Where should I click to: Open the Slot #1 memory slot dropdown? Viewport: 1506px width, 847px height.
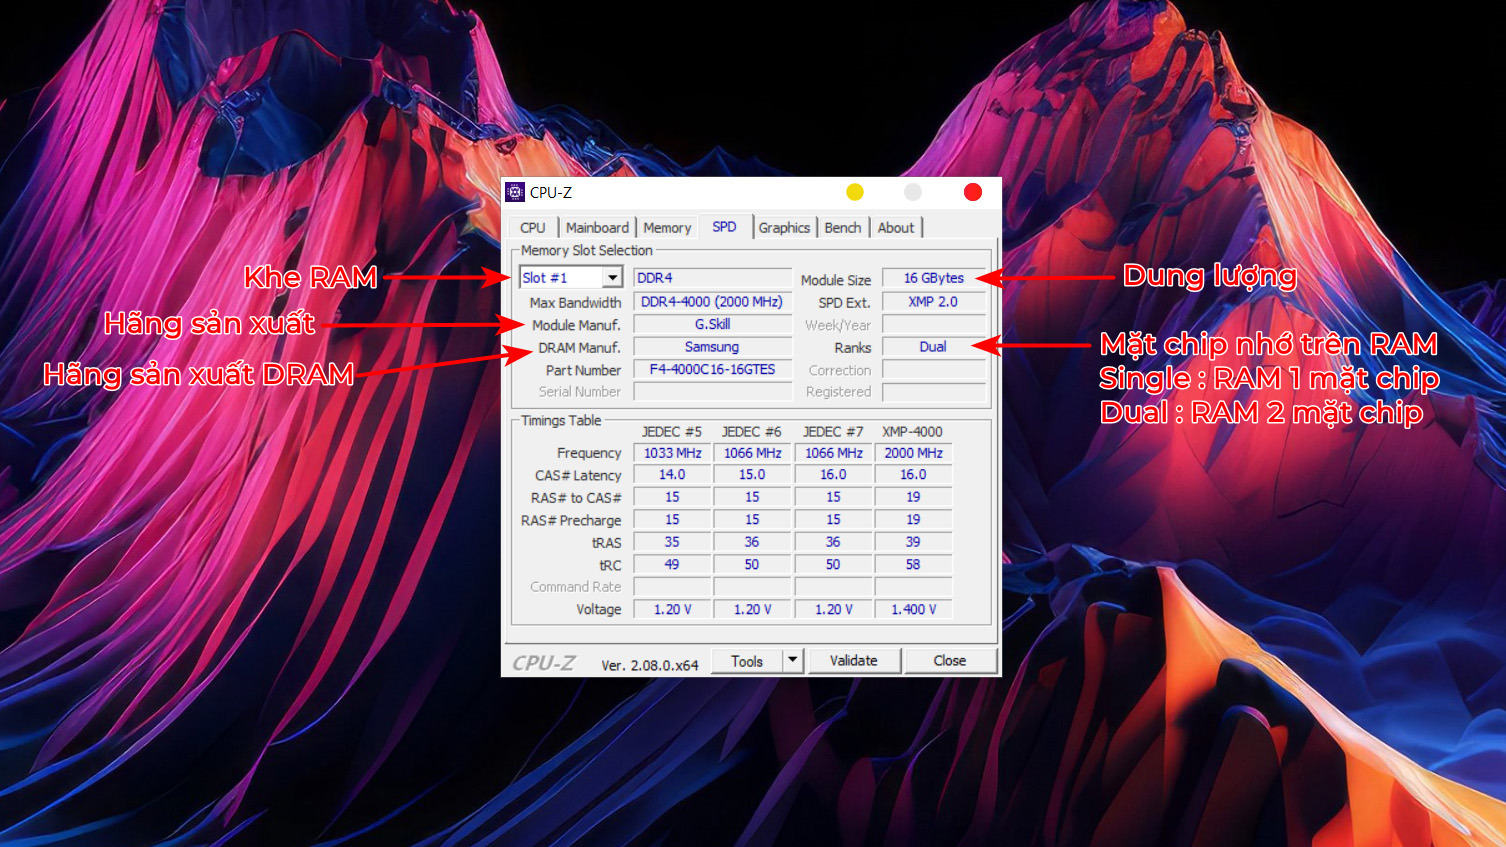coord(612,278)
